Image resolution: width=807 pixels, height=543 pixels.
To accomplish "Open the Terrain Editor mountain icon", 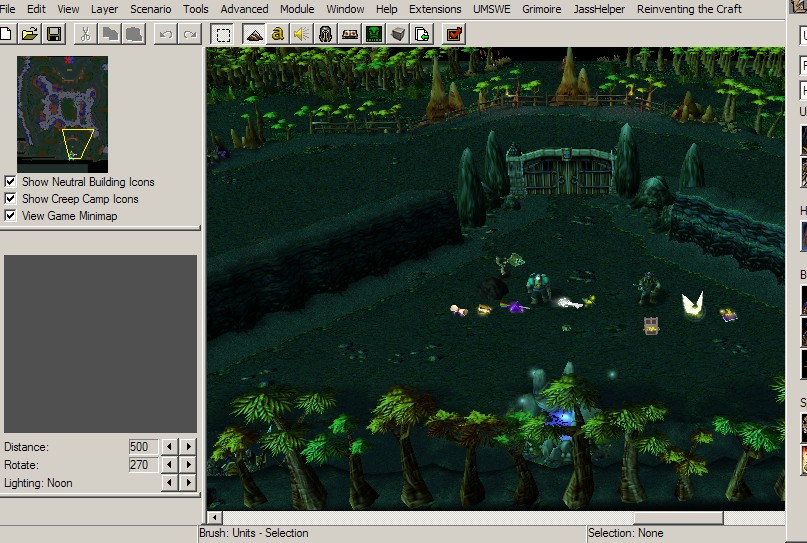I will 254,34.
